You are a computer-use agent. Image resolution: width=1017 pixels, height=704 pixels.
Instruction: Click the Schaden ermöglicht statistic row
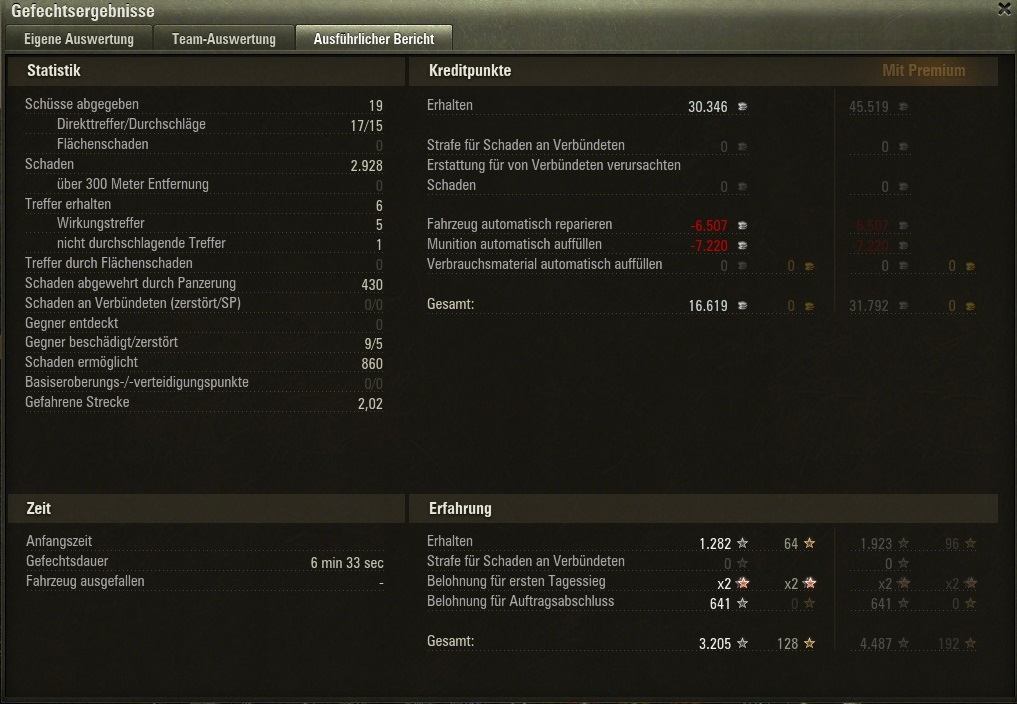[x=204, y=363]
